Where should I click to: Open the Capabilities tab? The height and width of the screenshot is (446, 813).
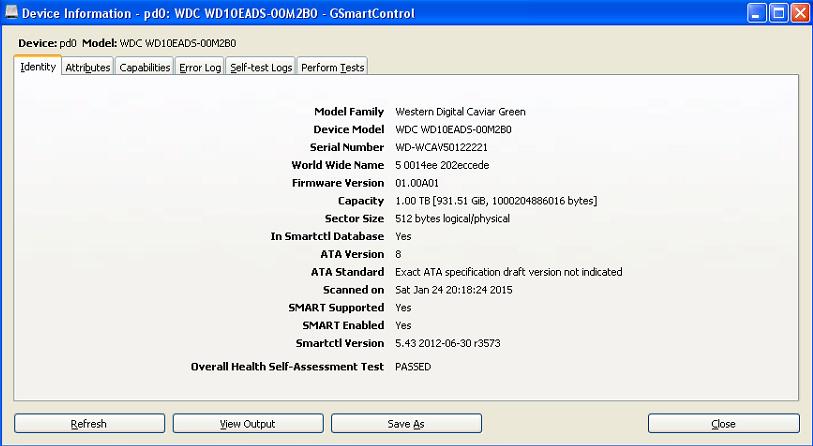[145, 67]
